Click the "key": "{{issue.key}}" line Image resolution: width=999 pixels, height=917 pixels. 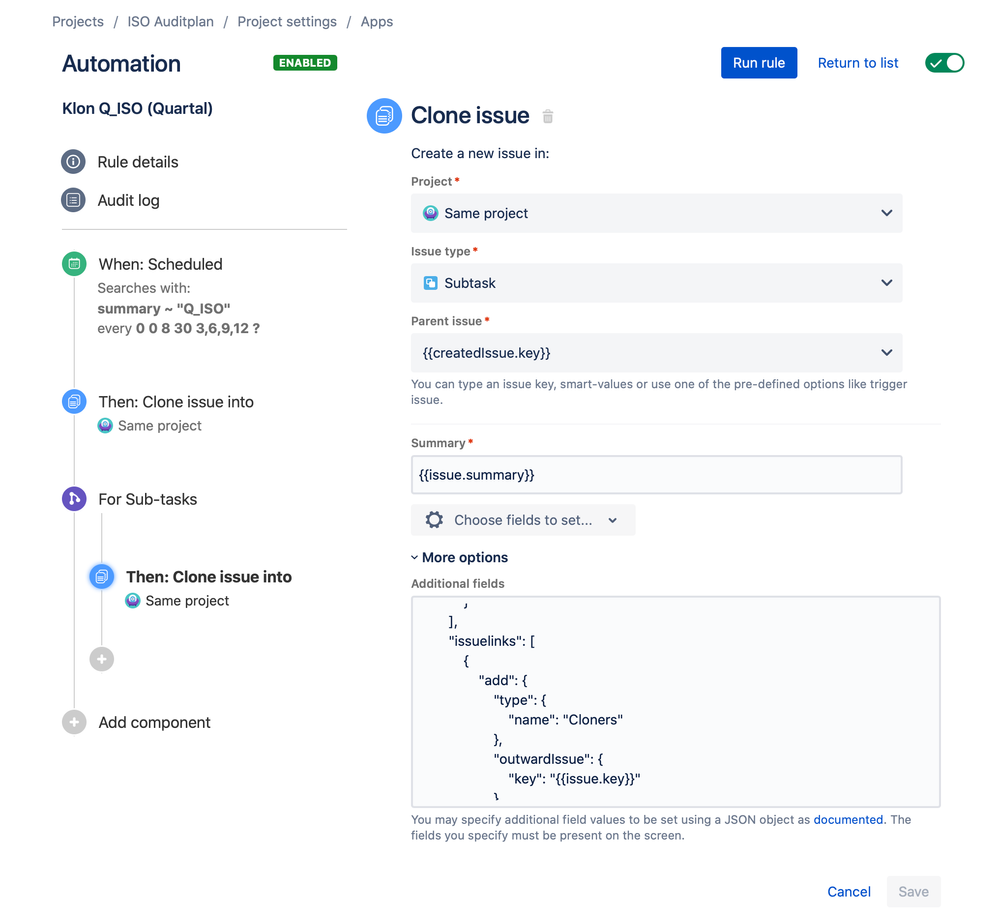[x=574, y=778]
